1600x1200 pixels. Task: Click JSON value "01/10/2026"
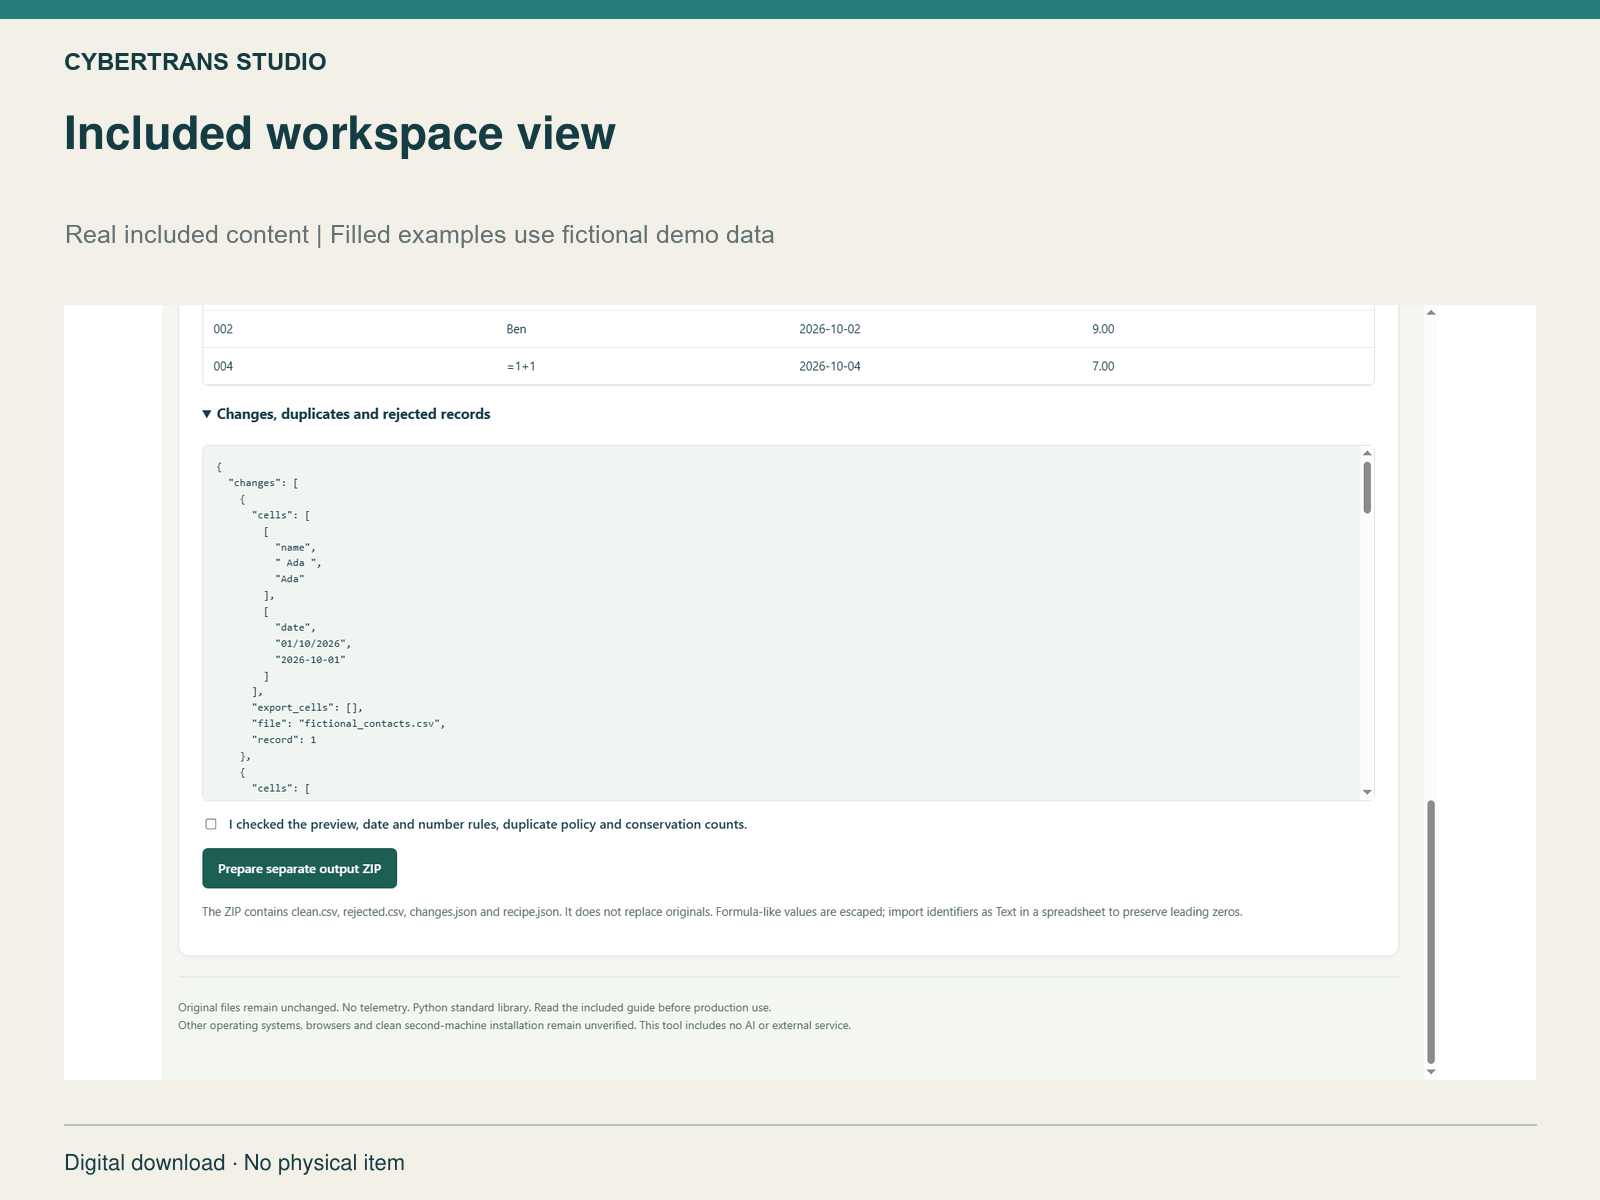click(x=313, y=643)
